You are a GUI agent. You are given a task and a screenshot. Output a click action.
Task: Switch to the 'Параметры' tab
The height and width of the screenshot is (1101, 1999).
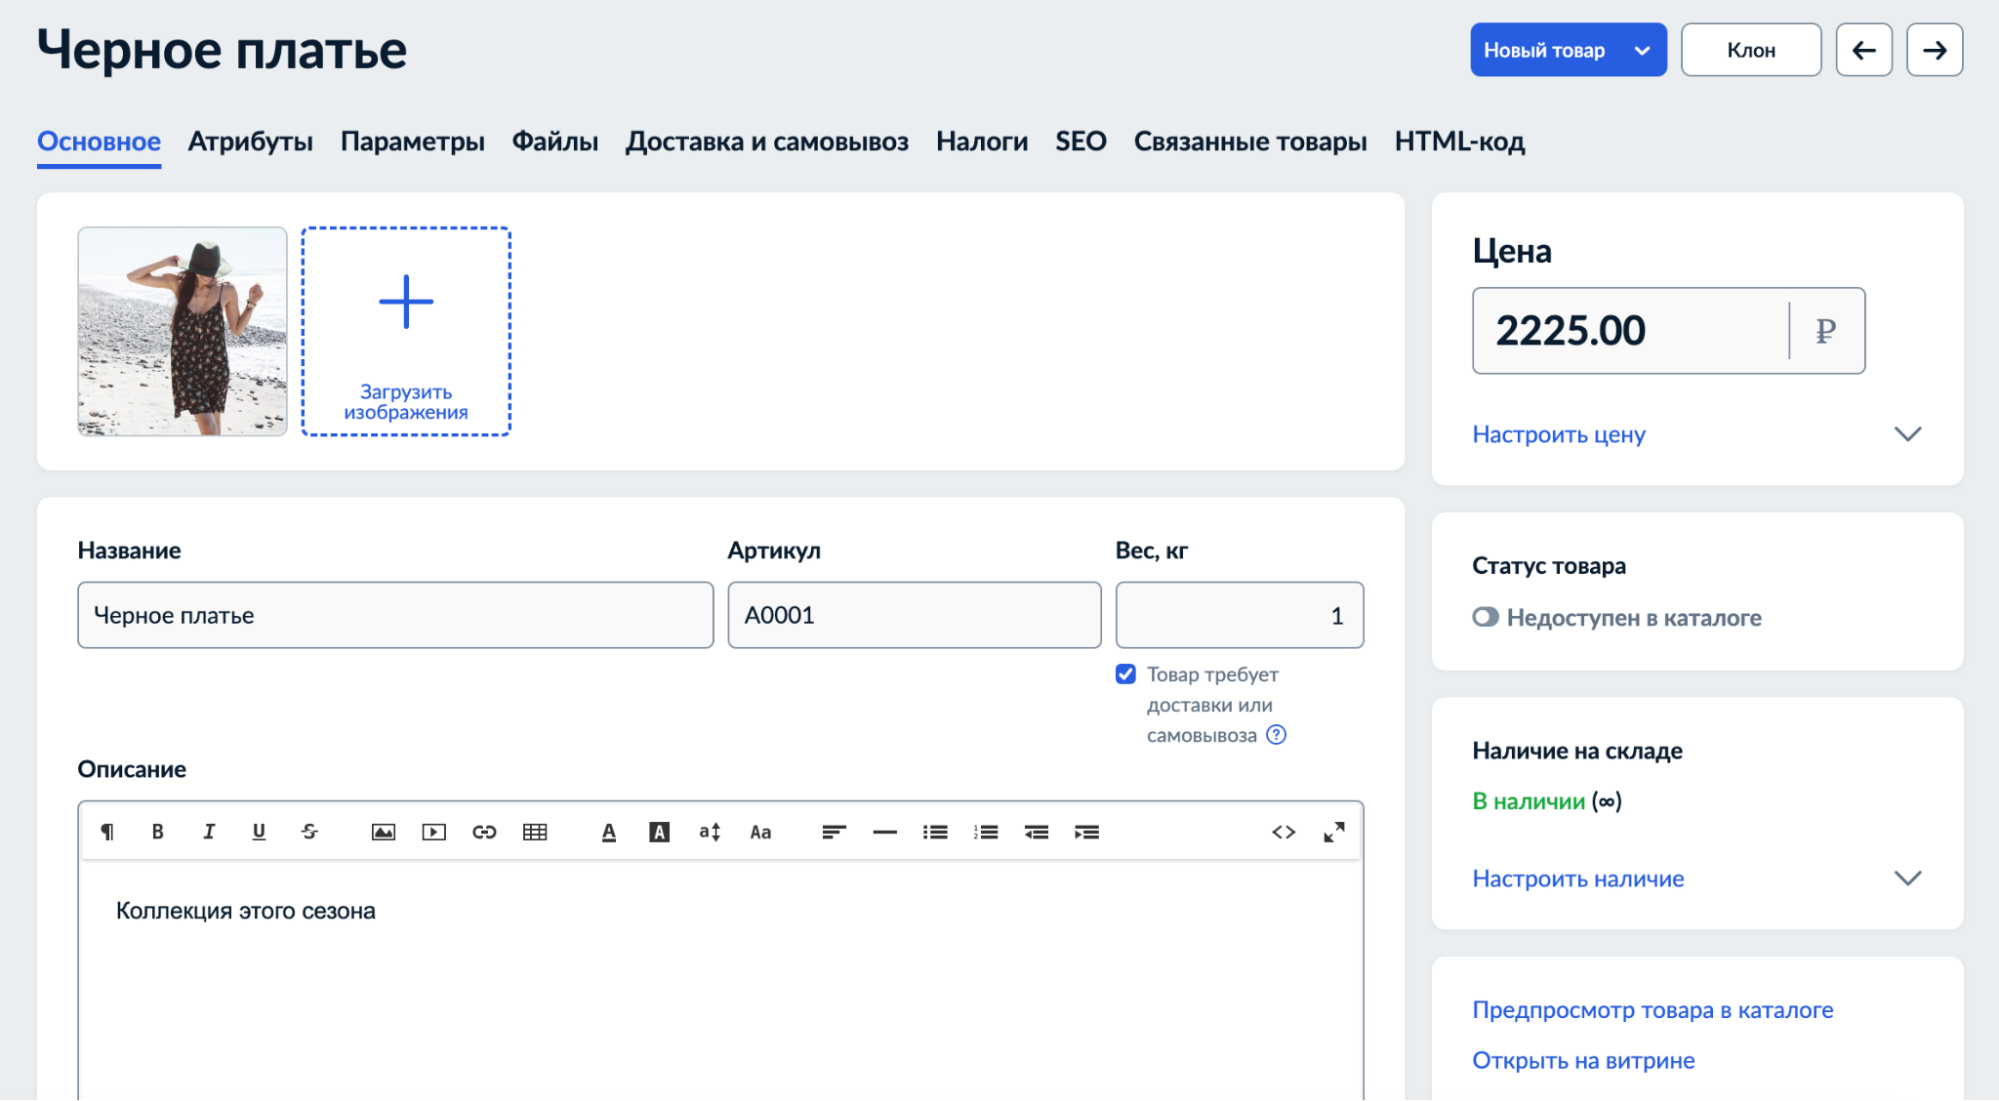(x=412, y=142)
